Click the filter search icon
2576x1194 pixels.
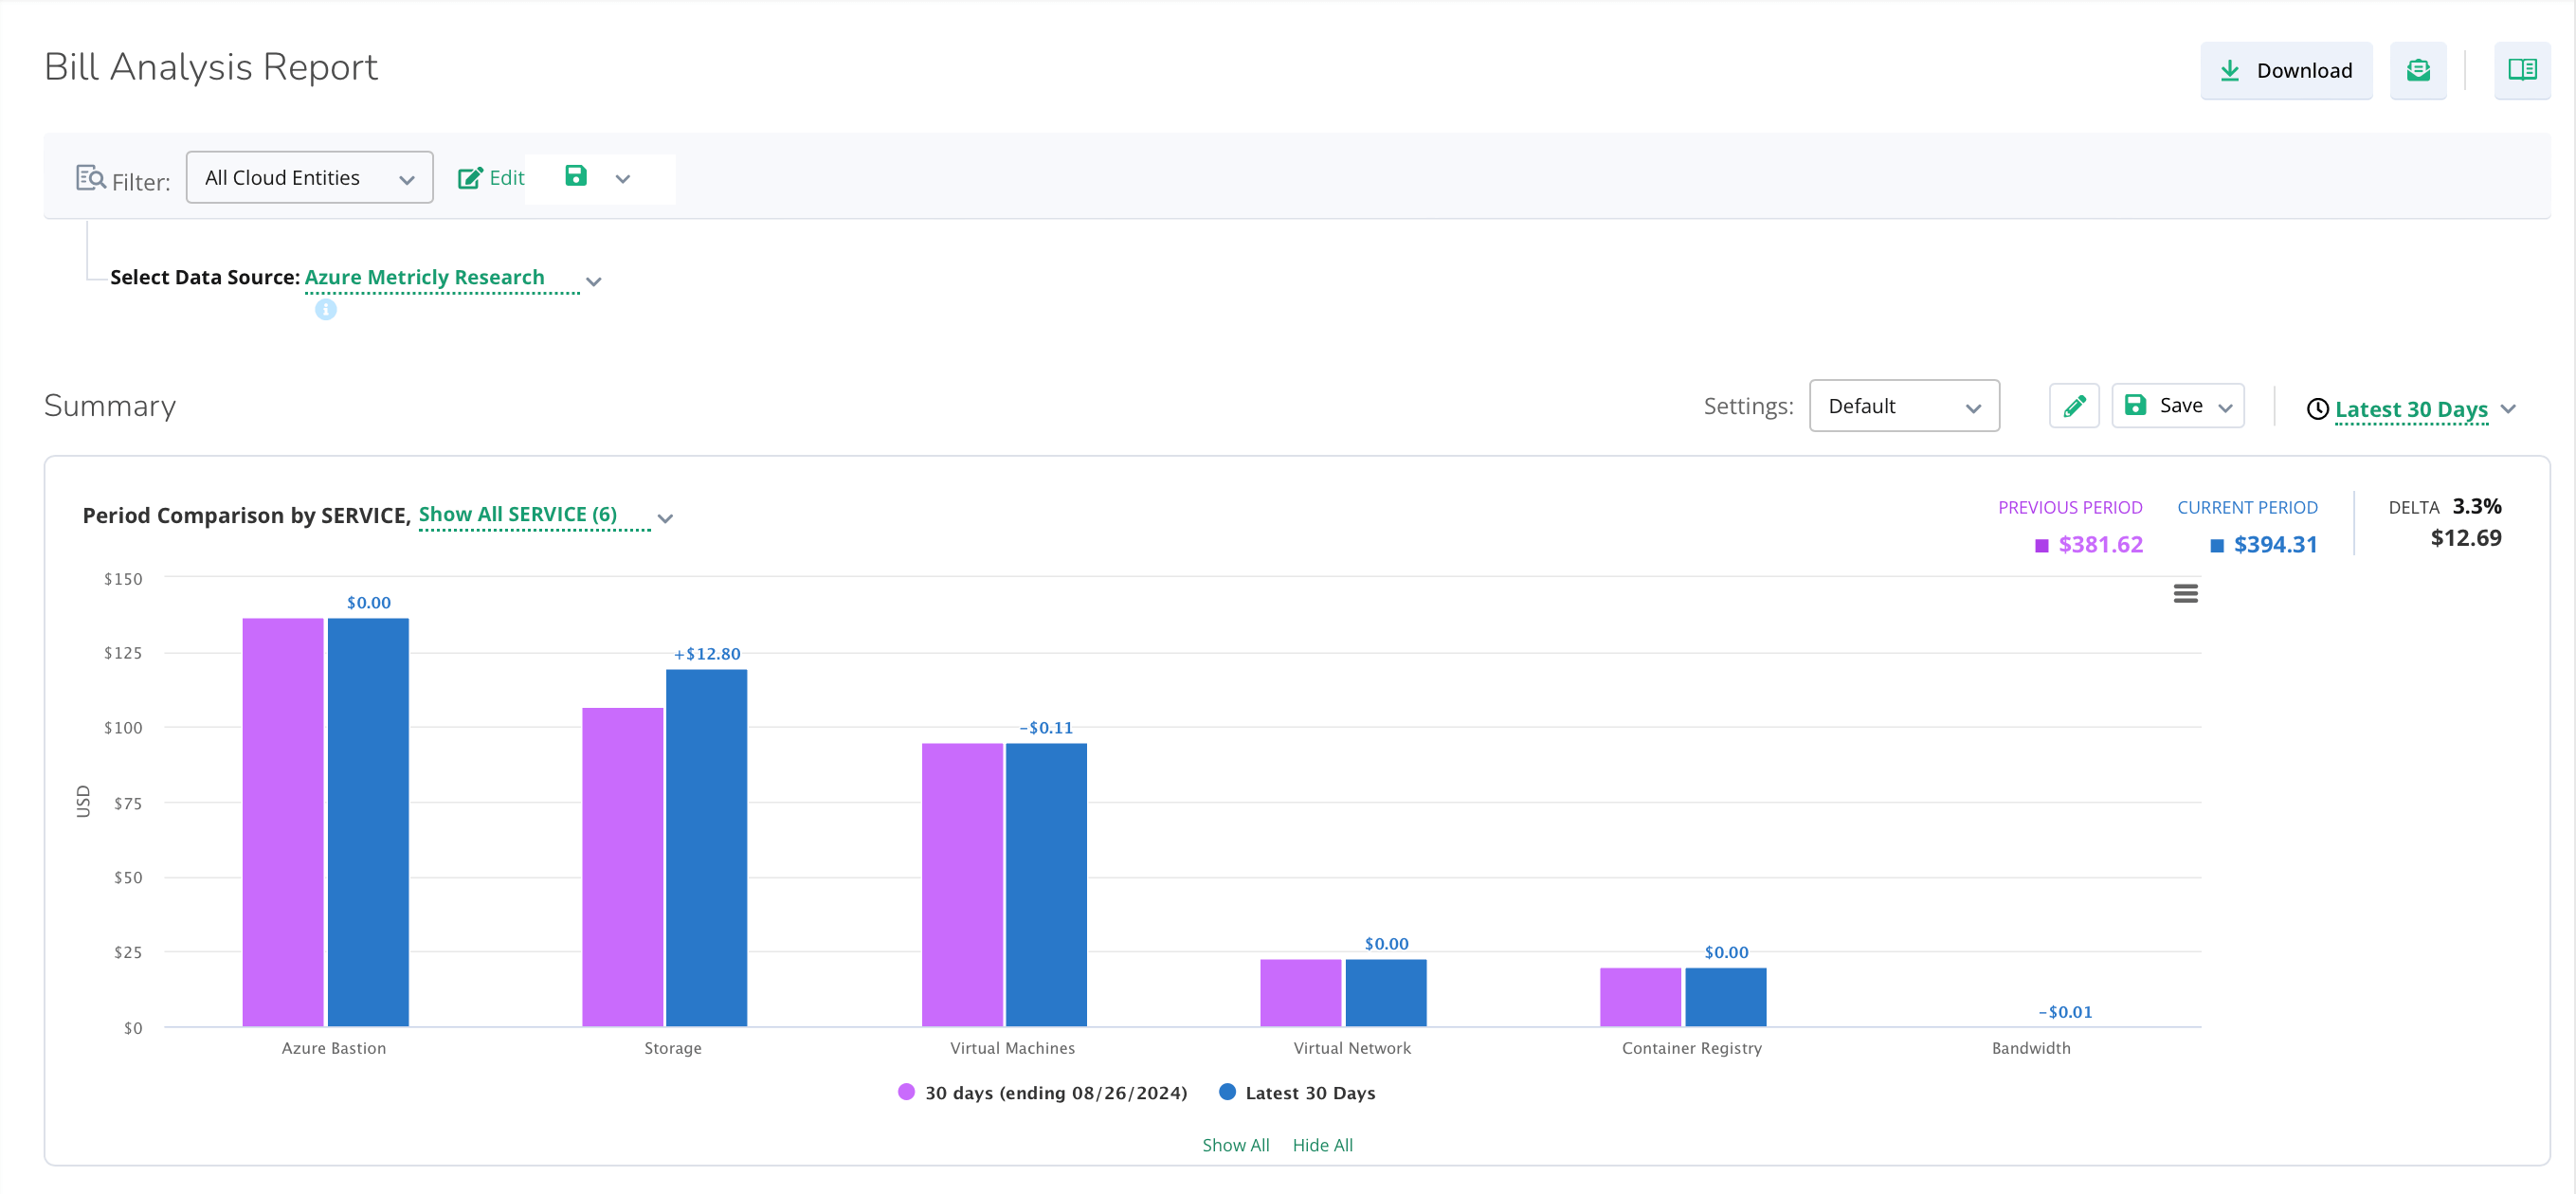tap(91, 178)
